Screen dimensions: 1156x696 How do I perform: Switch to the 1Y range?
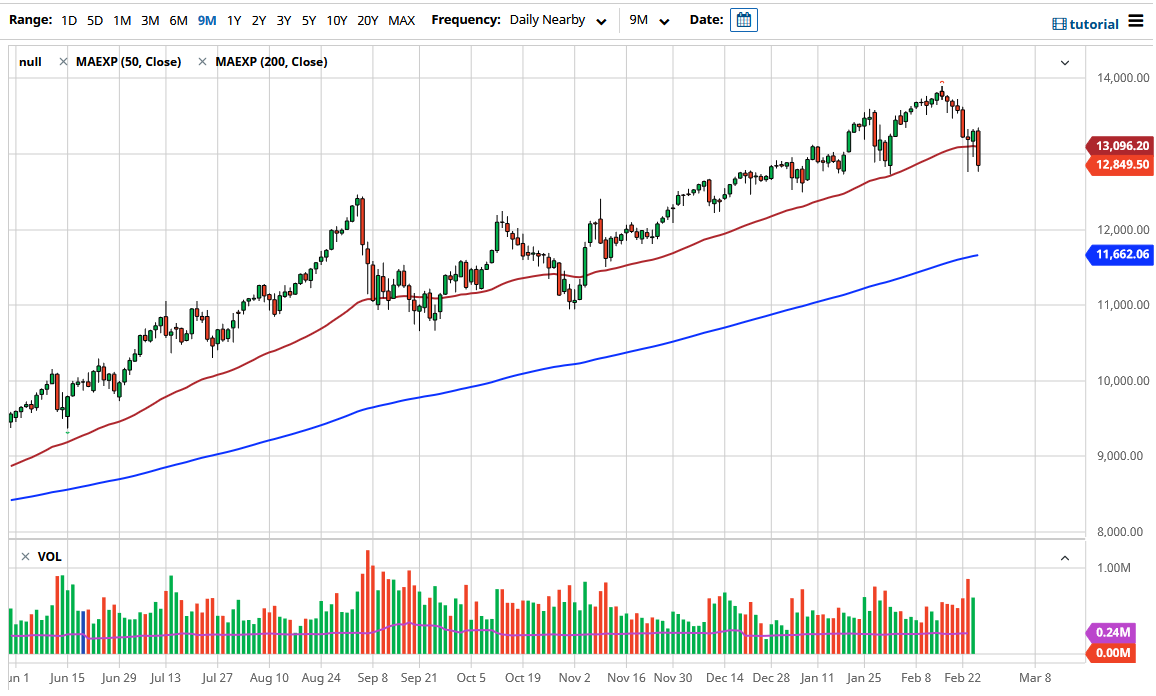[x=233, y=20]
